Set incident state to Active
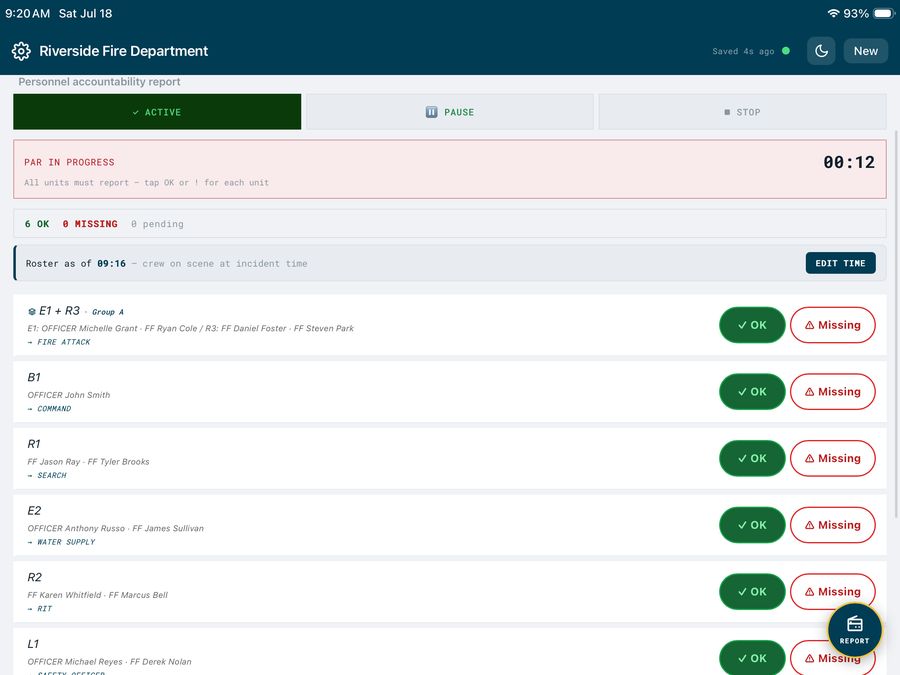Screen dimensions: 900x675 pyautogui.click(x=157, y=112)
